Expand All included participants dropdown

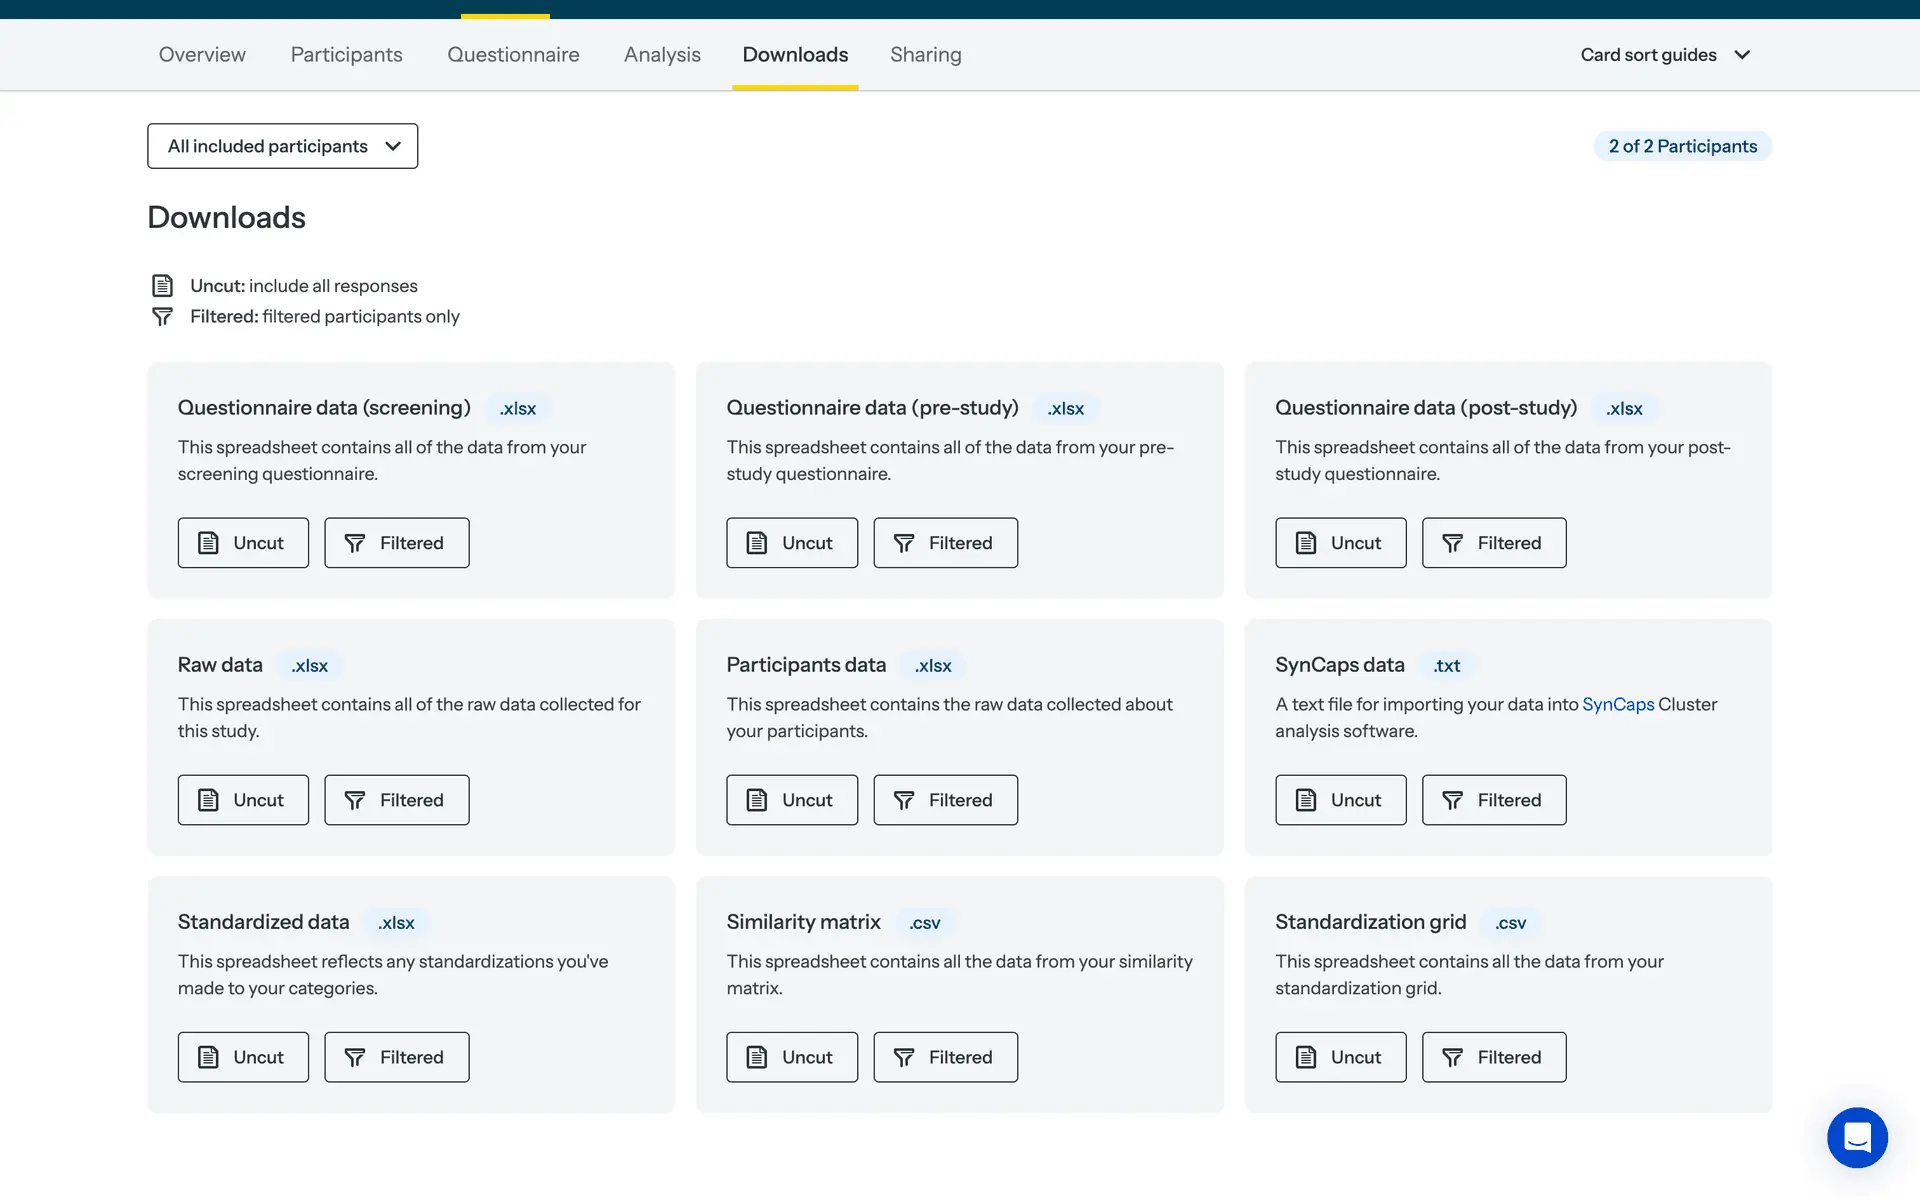tap(283, 146)
